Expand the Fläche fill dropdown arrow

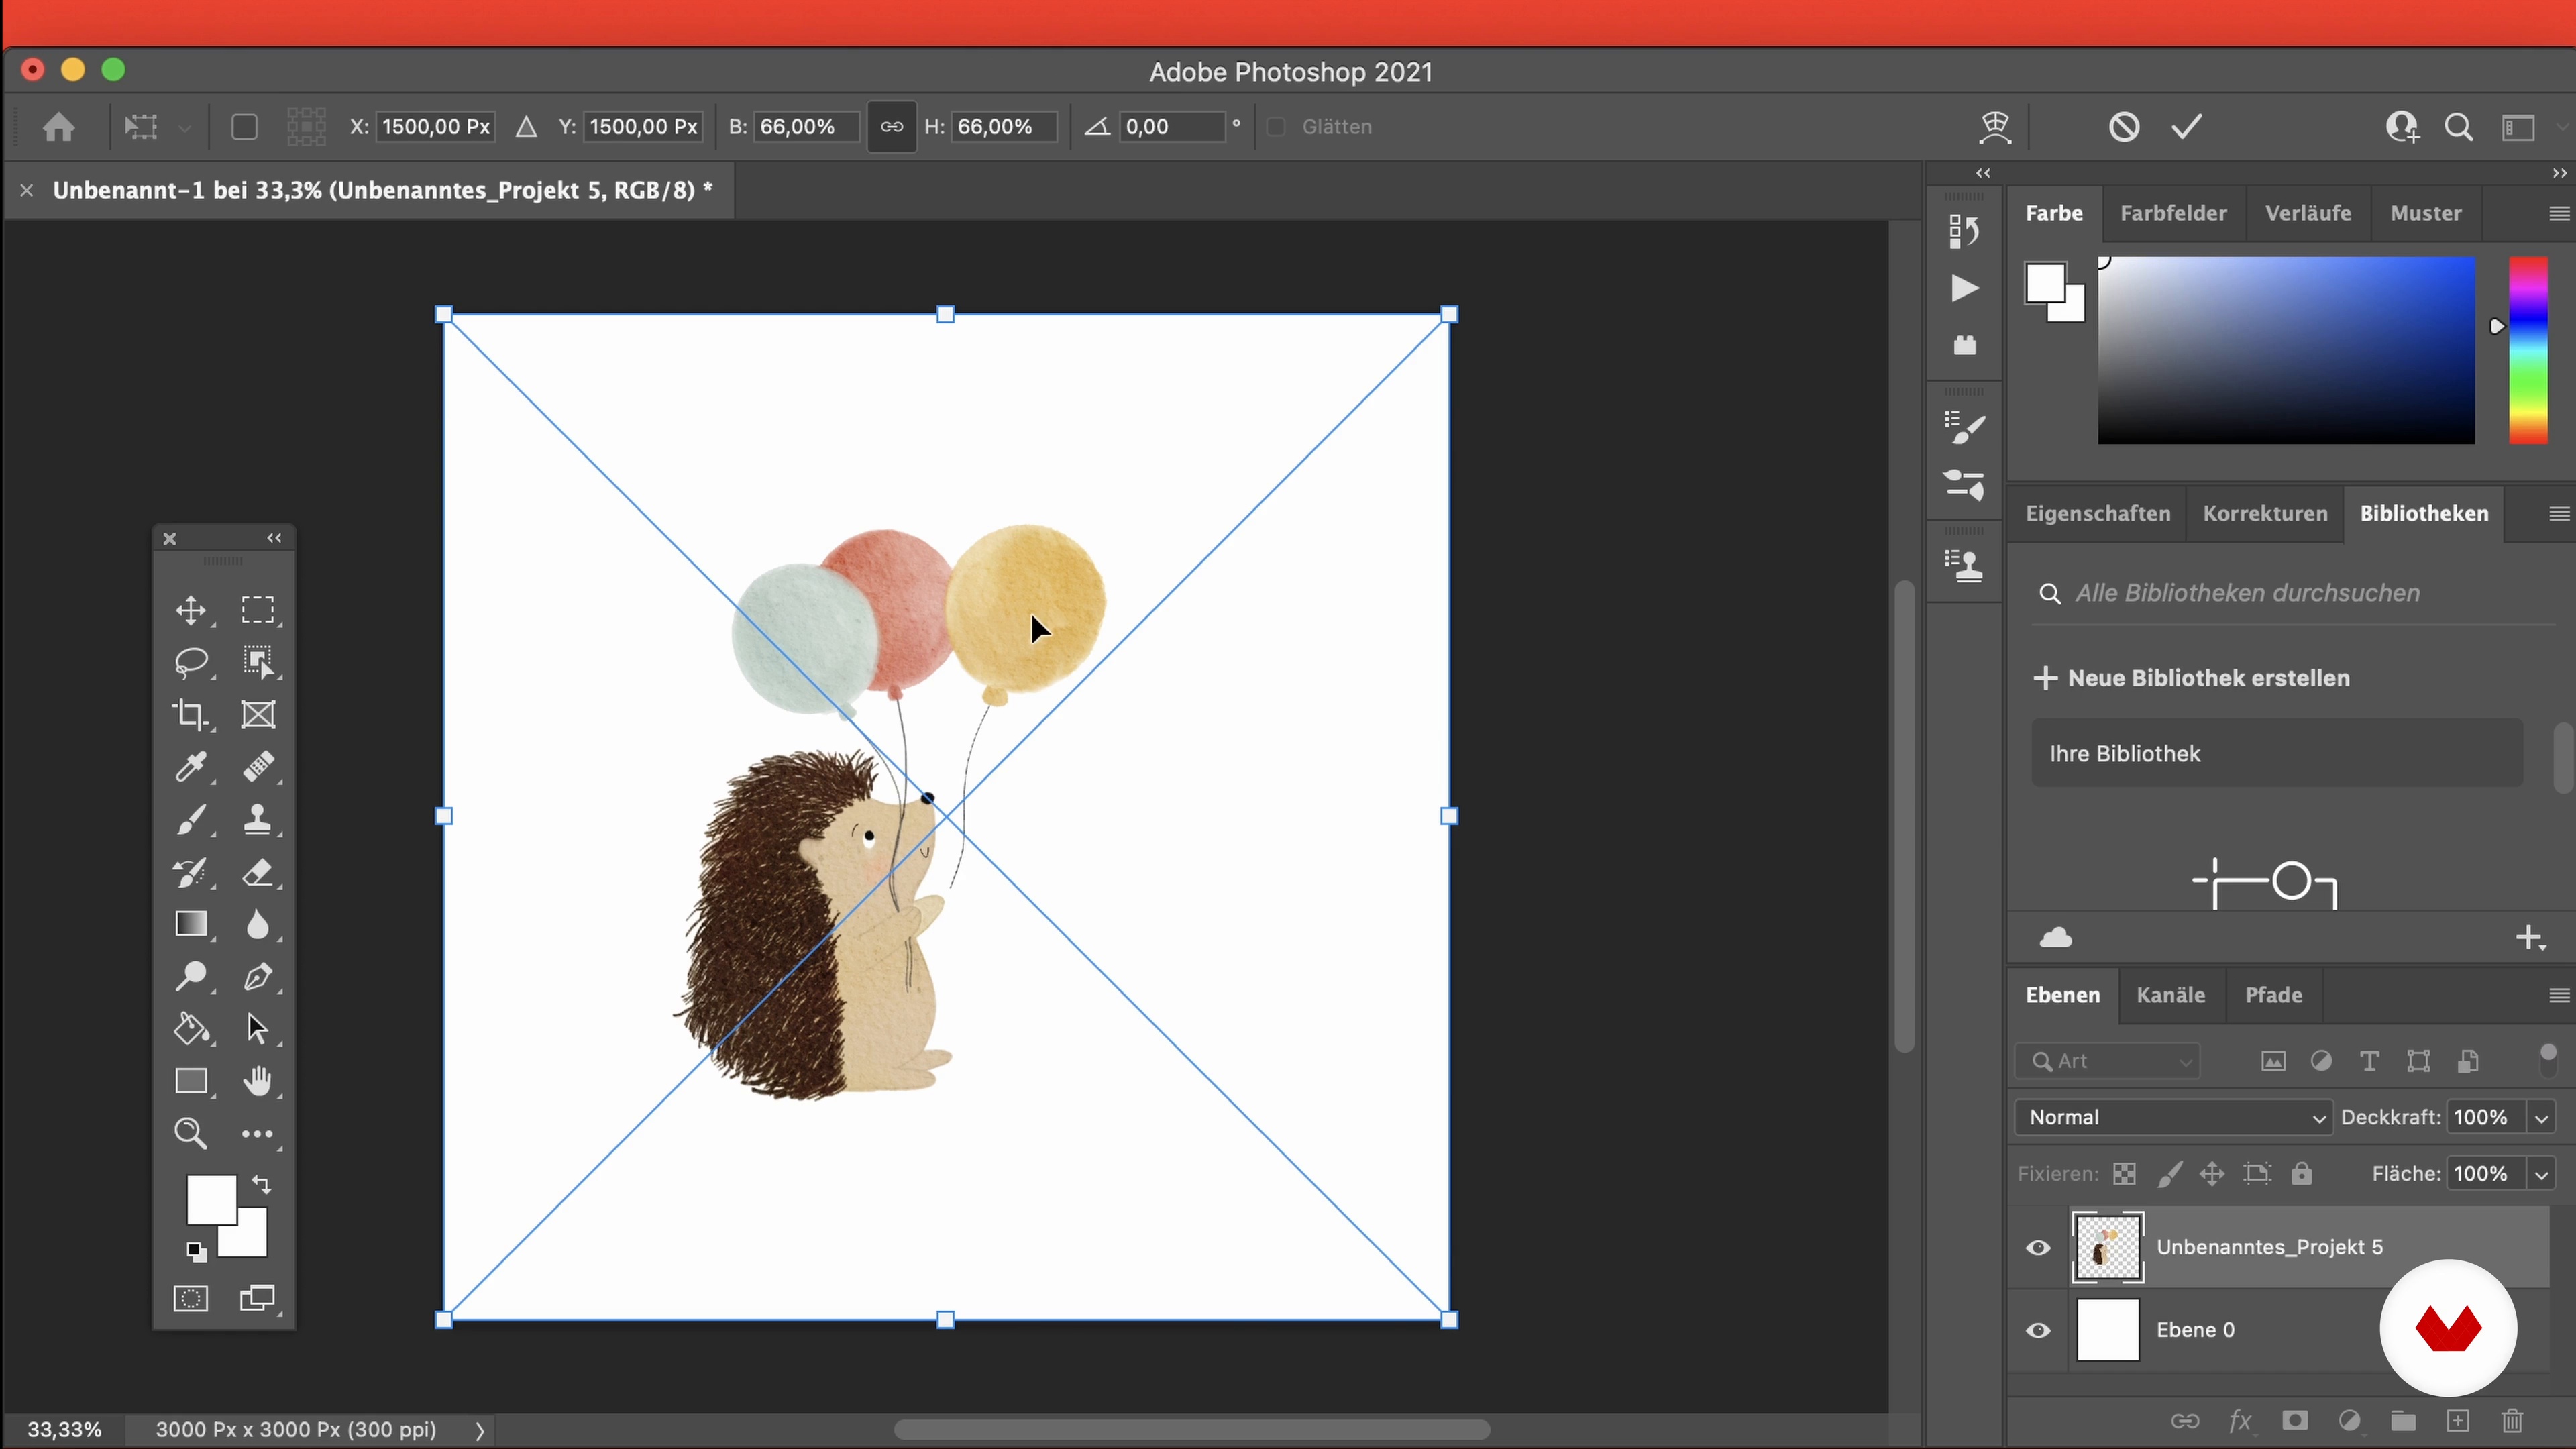coord(2541,1174)
